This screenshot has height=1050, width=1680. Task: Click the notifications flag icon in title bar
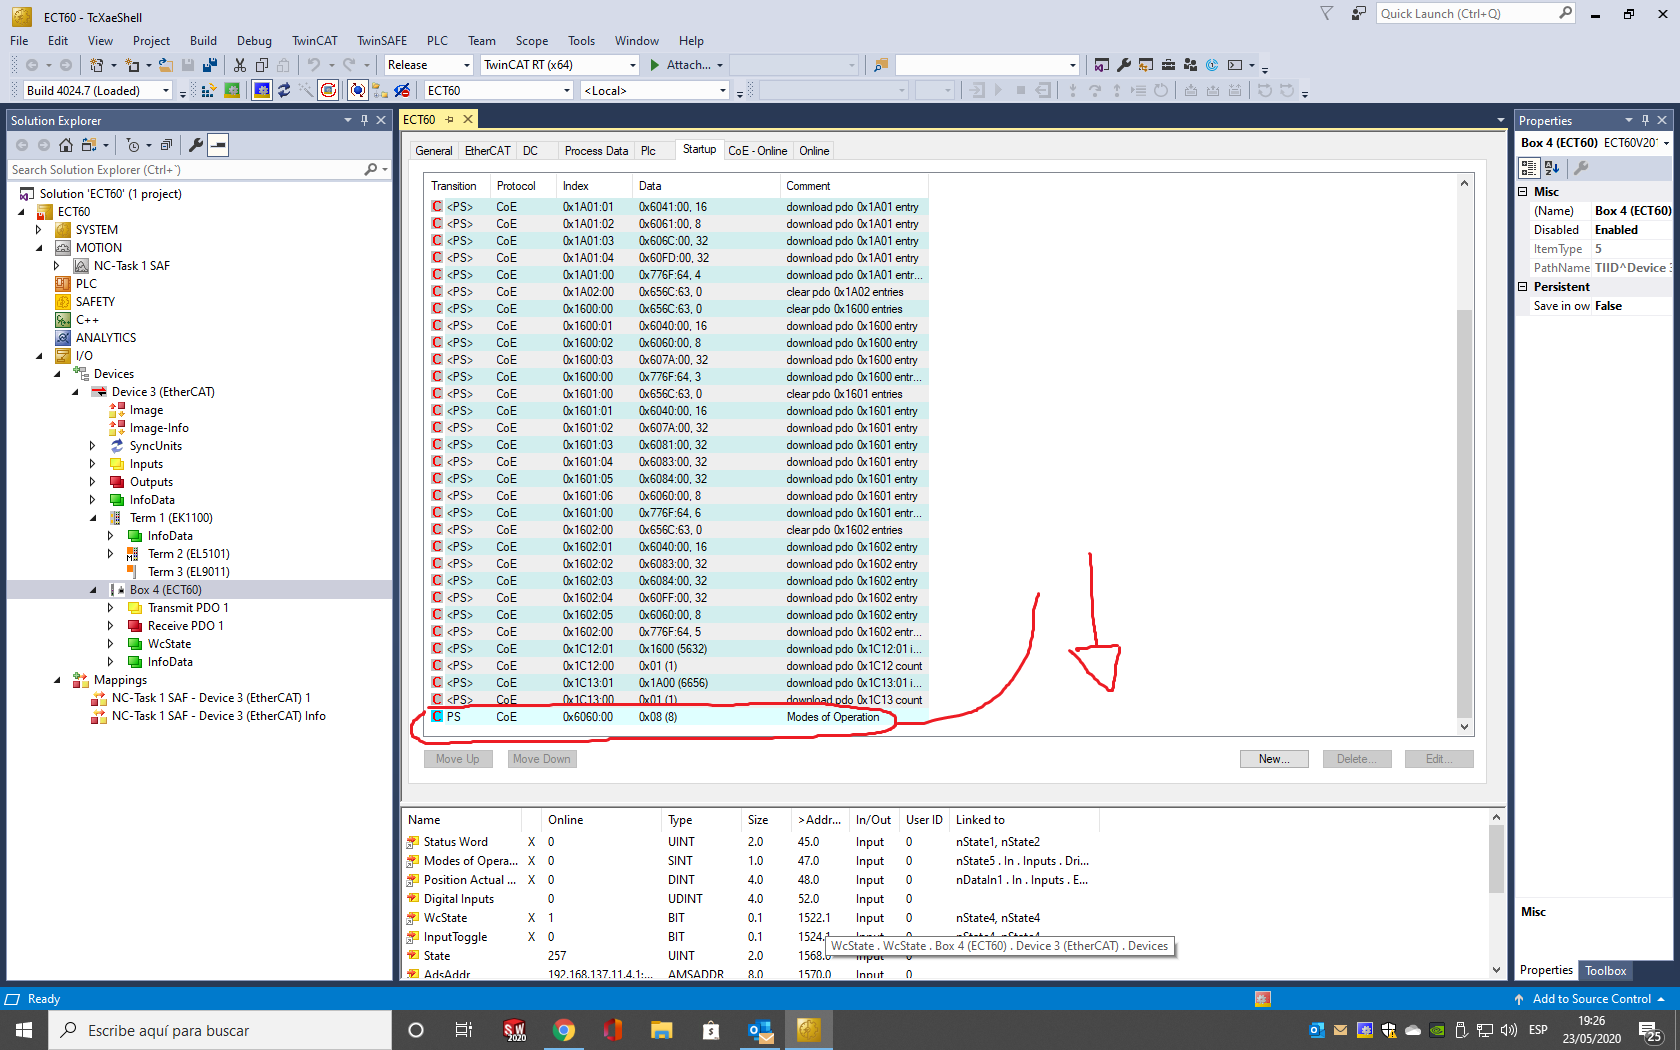click(x=1327, y=13)
